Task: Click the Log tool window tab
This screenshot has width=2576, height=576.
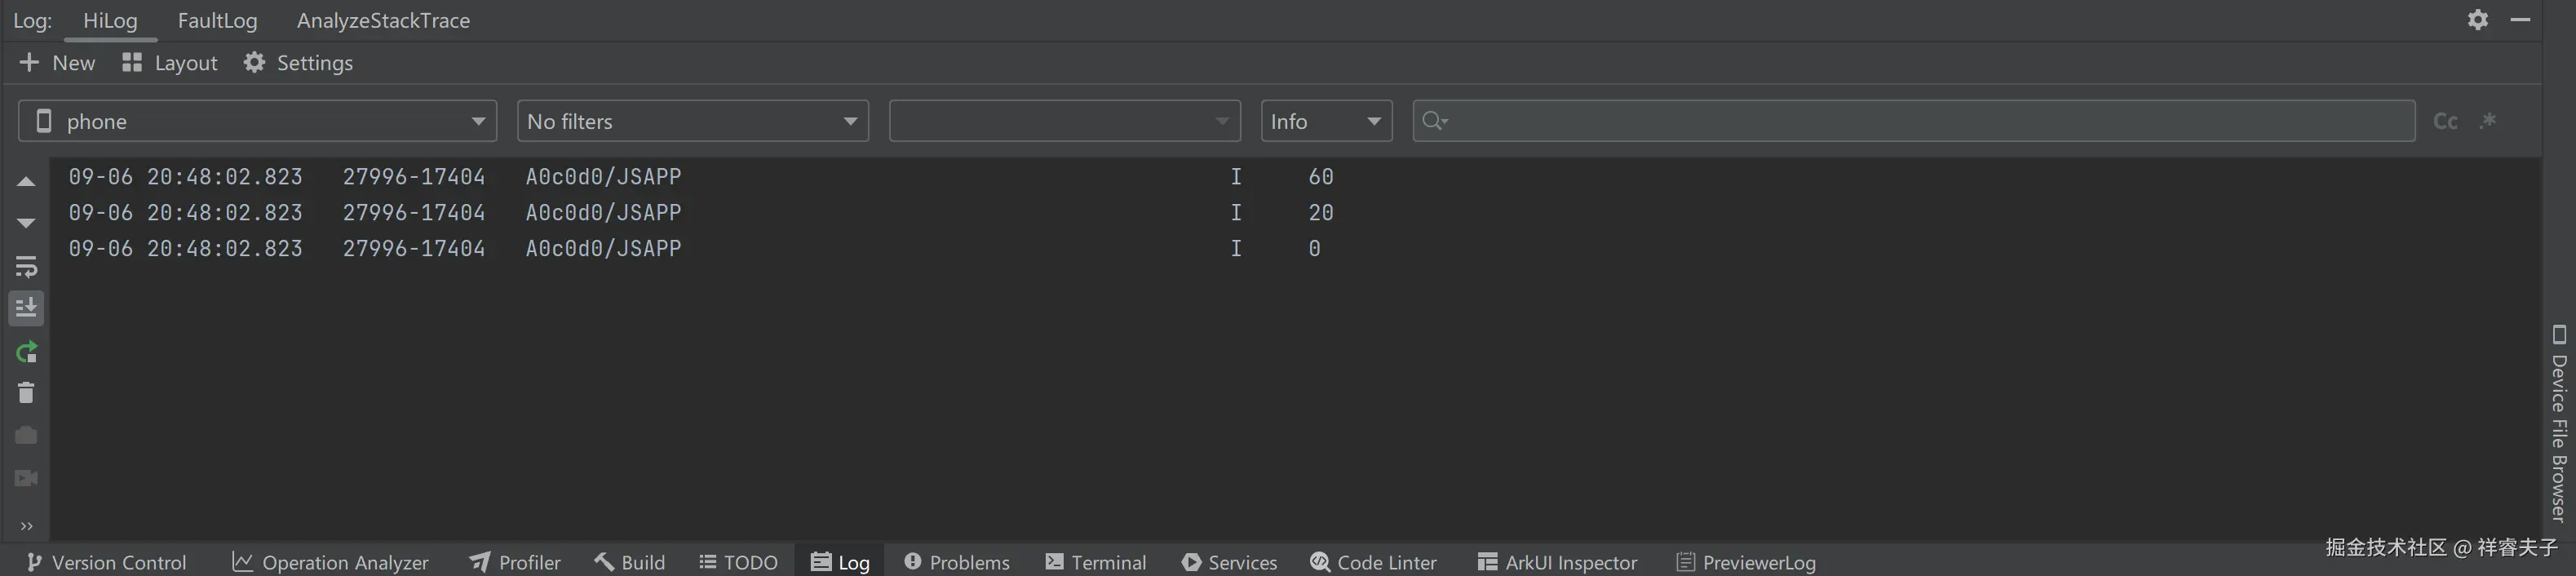Action: point(840,562)
